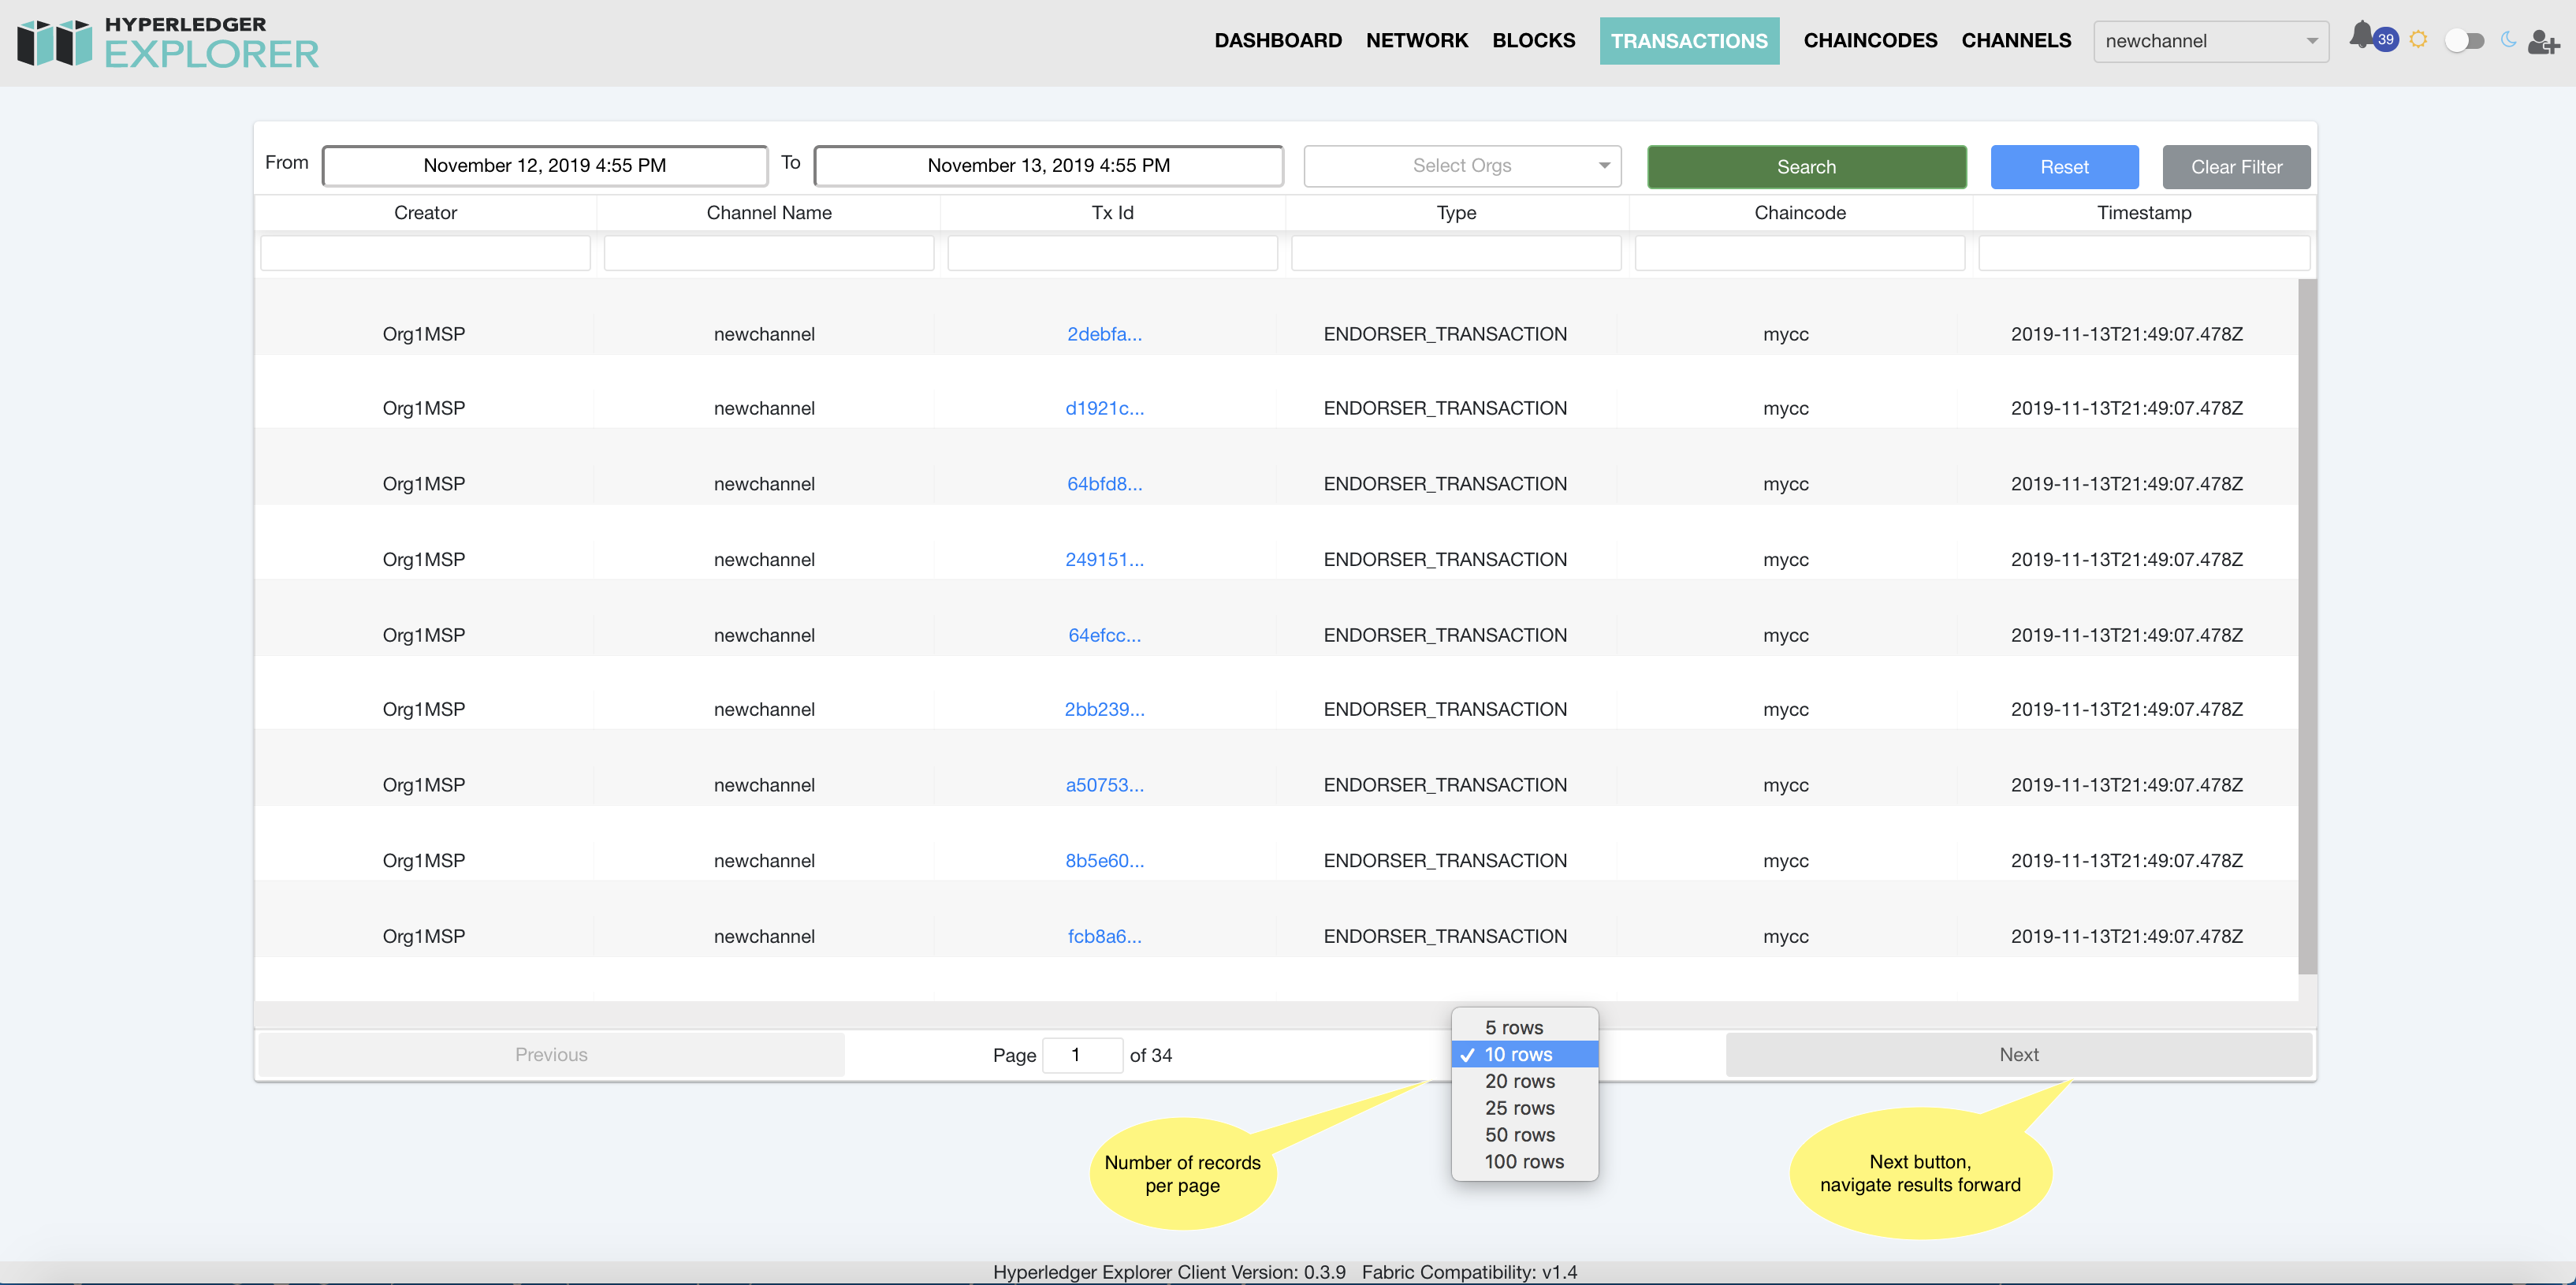The width and height of the screenshot is (2576, 1285).
Task: Sort by the Tx Id header
Action: click(x=1112, y=212)
